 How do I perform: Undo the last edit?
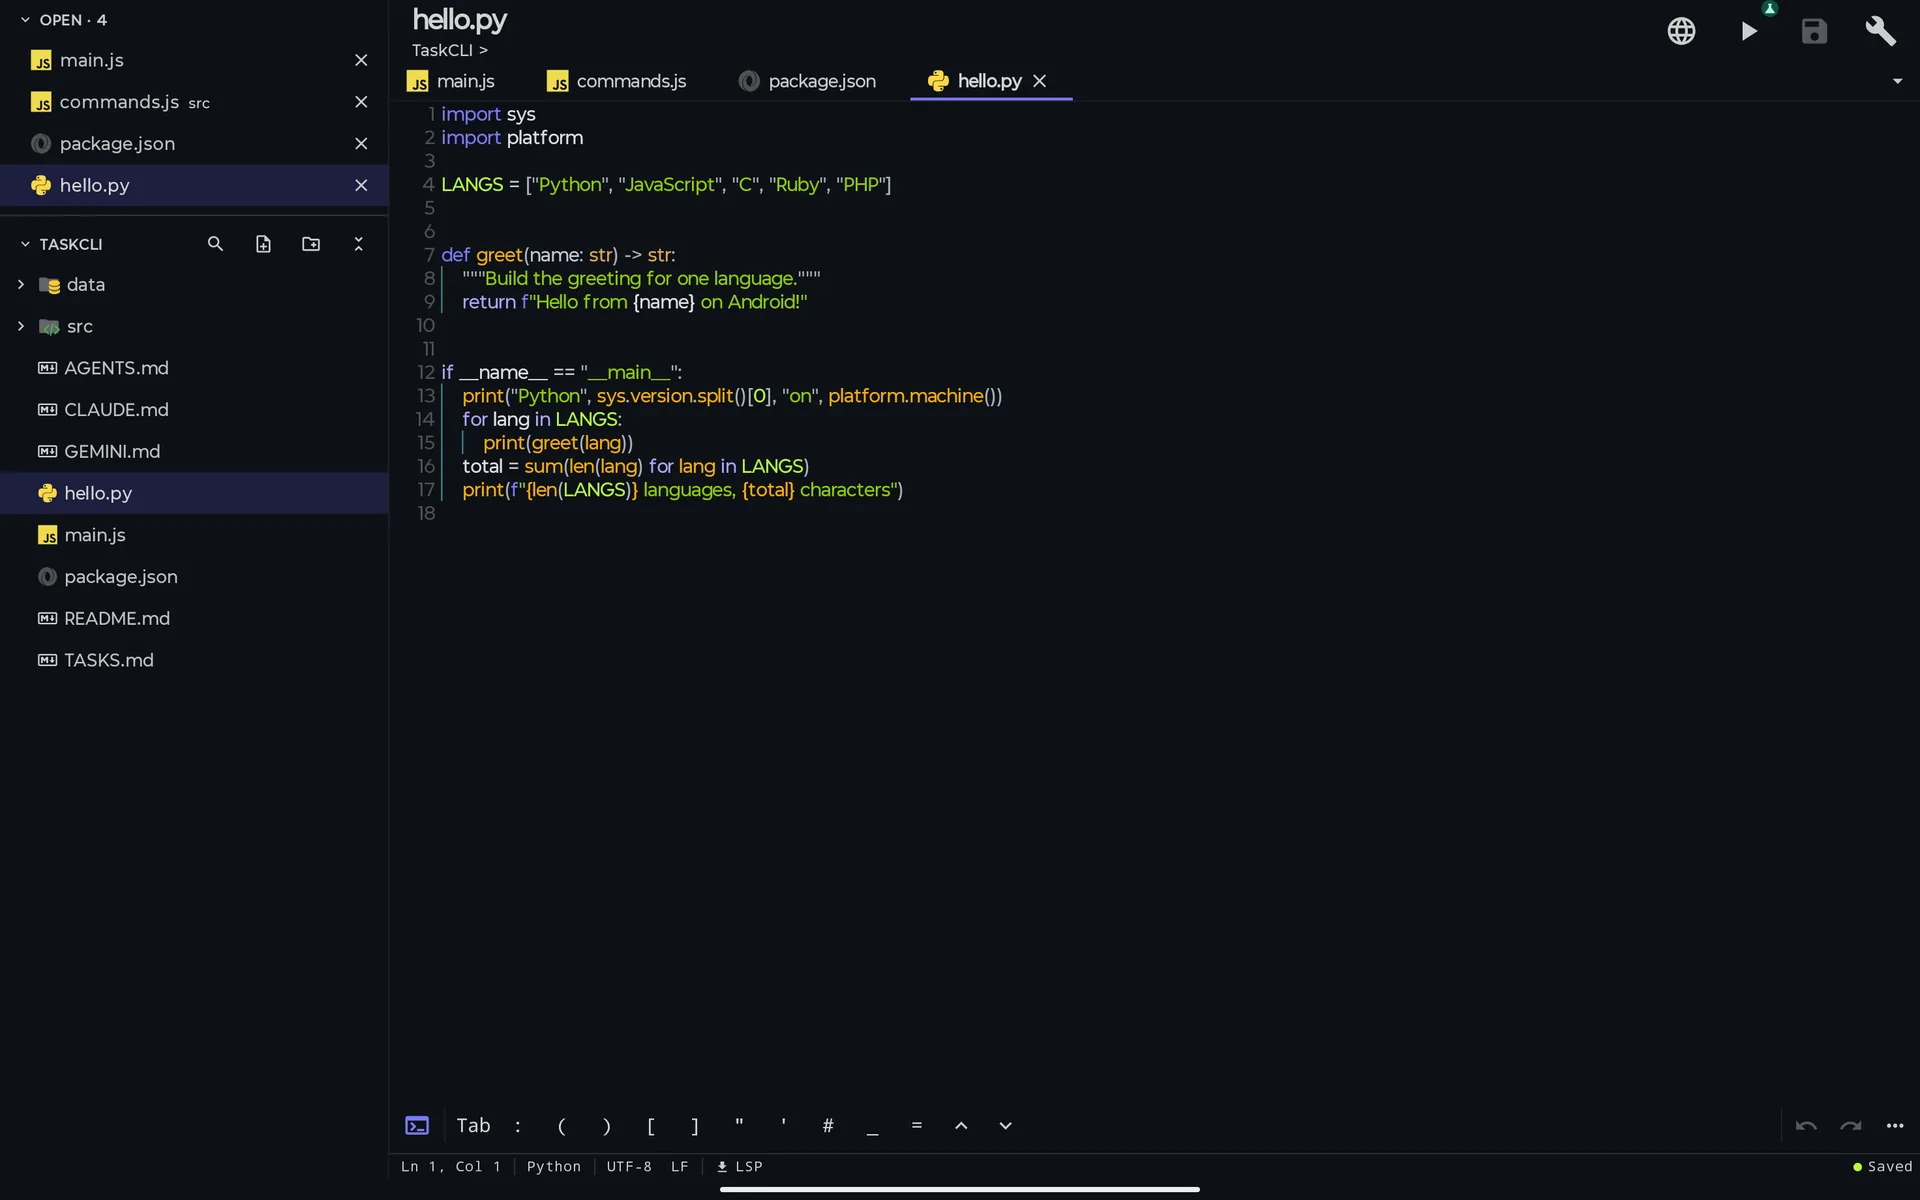[1806, 1125]
